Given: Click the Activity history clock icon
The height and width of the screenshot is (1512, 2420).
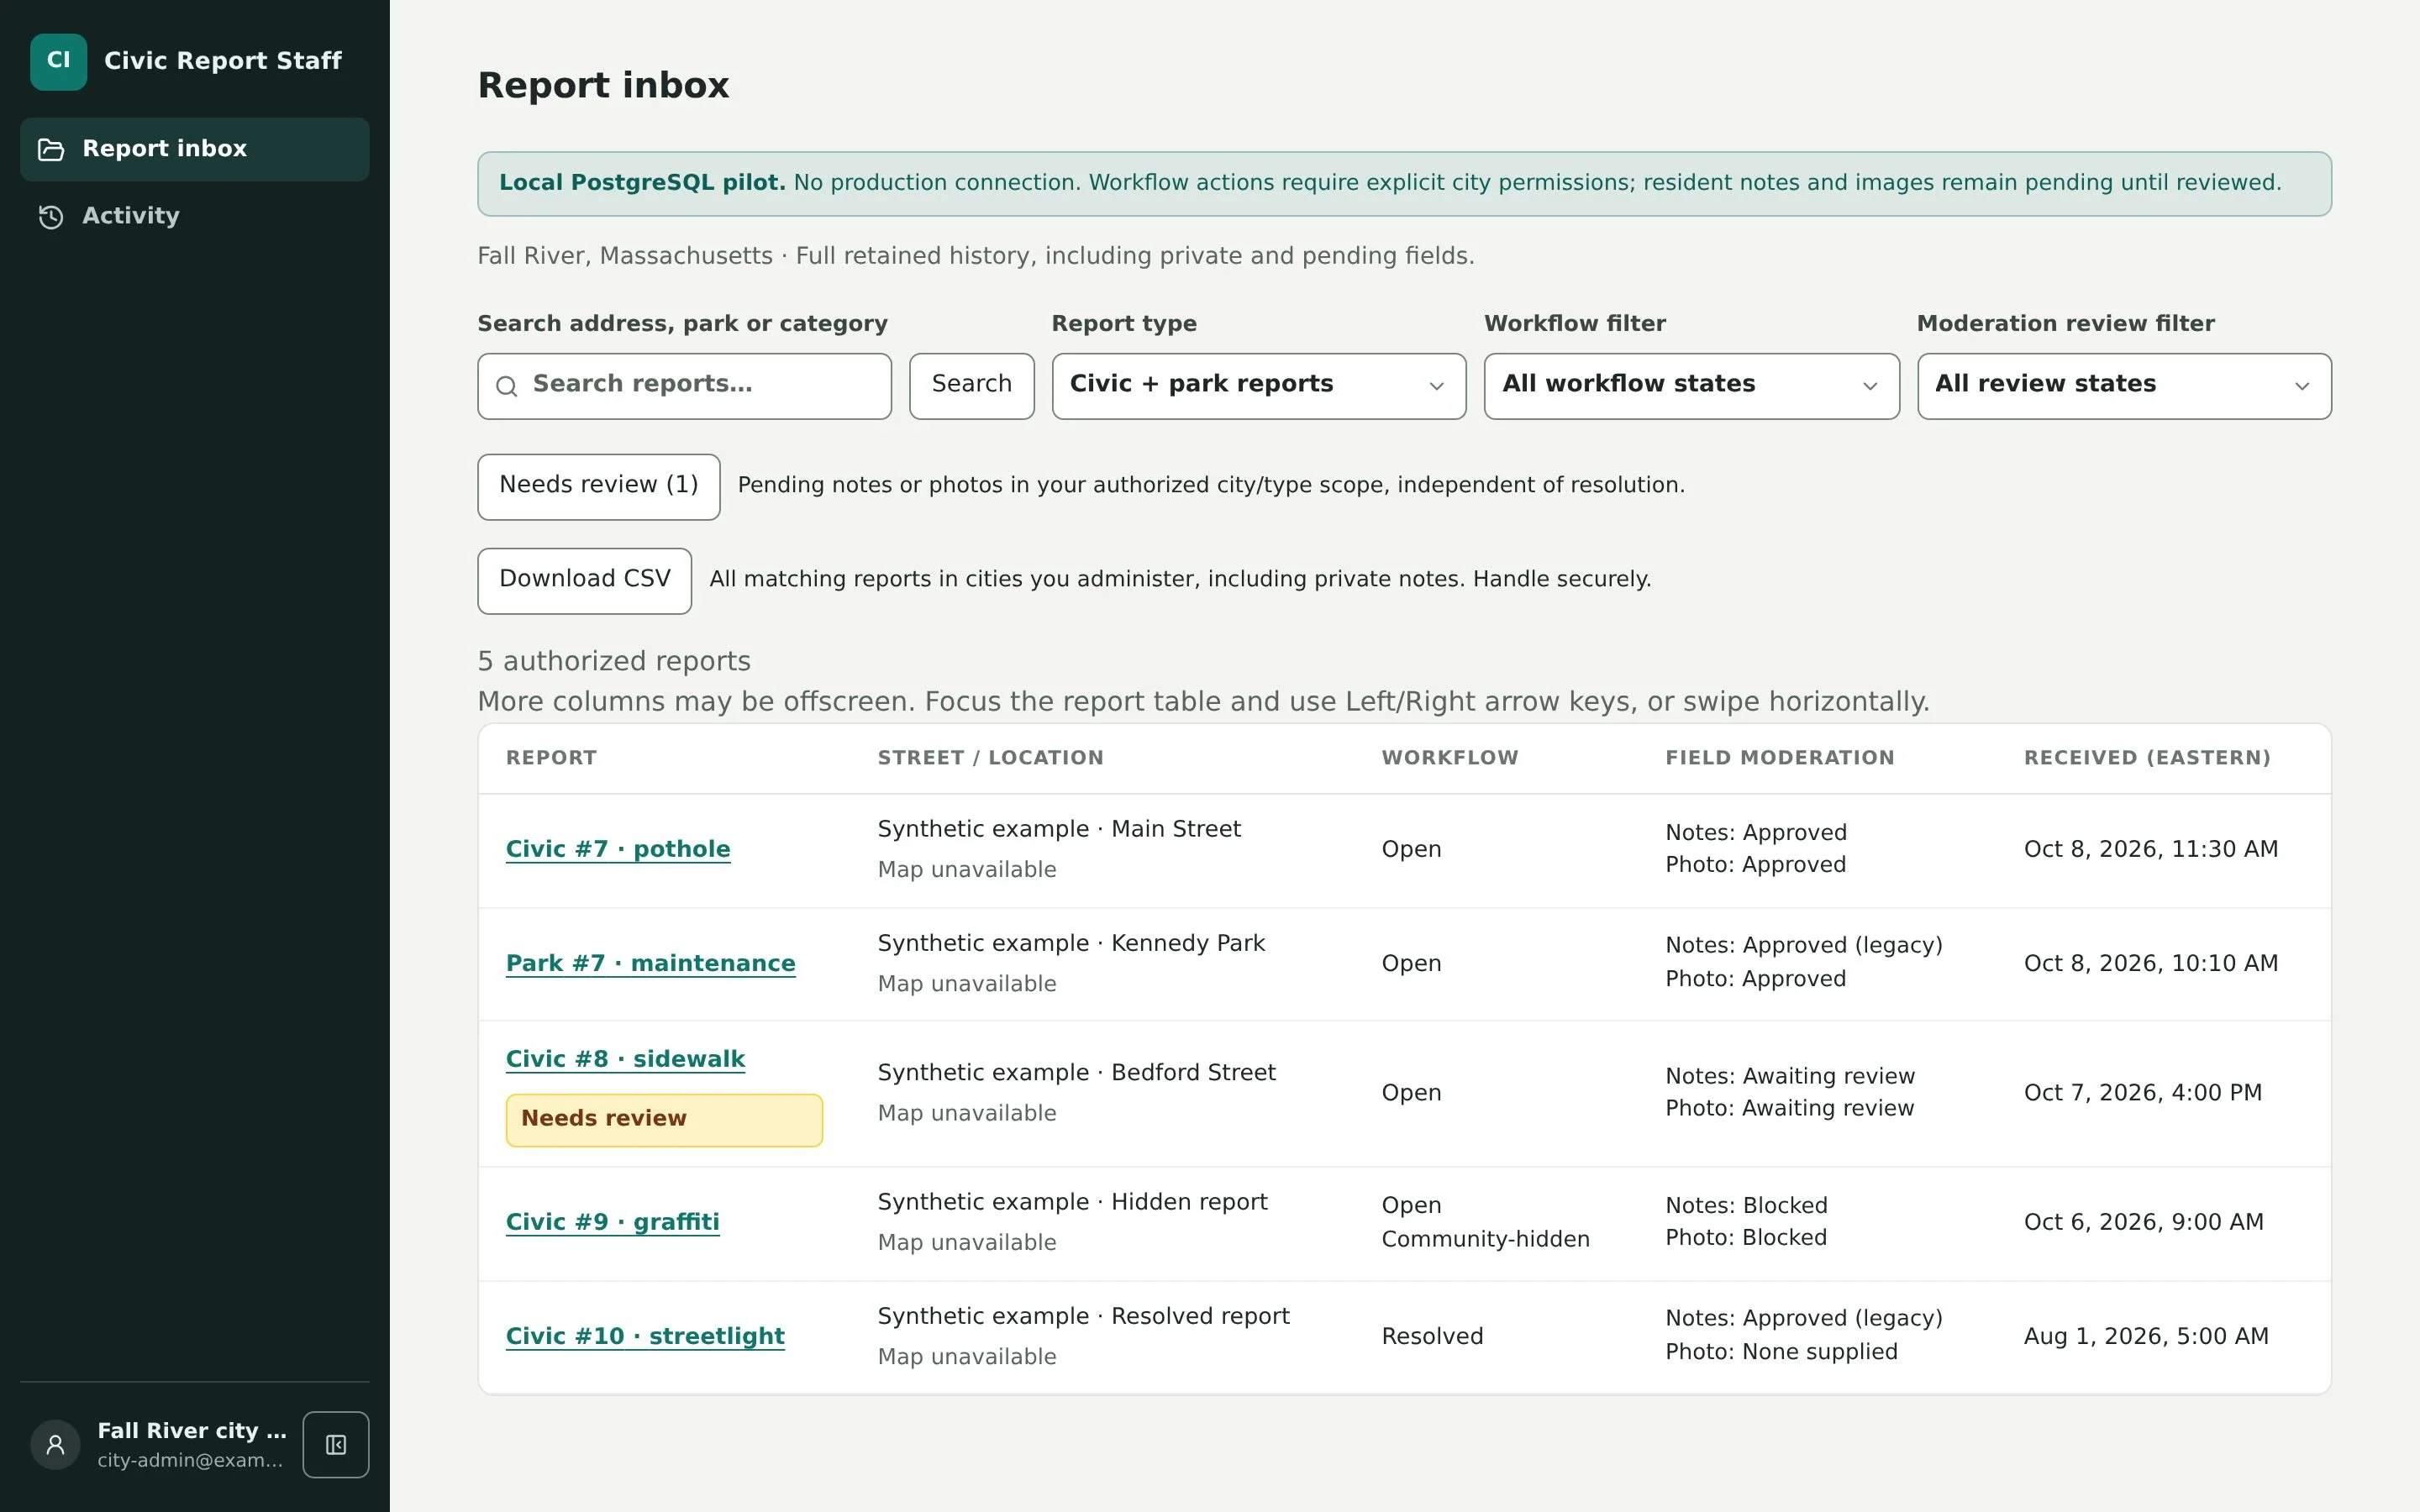Looking at the screenshot, I should (51, 217).
